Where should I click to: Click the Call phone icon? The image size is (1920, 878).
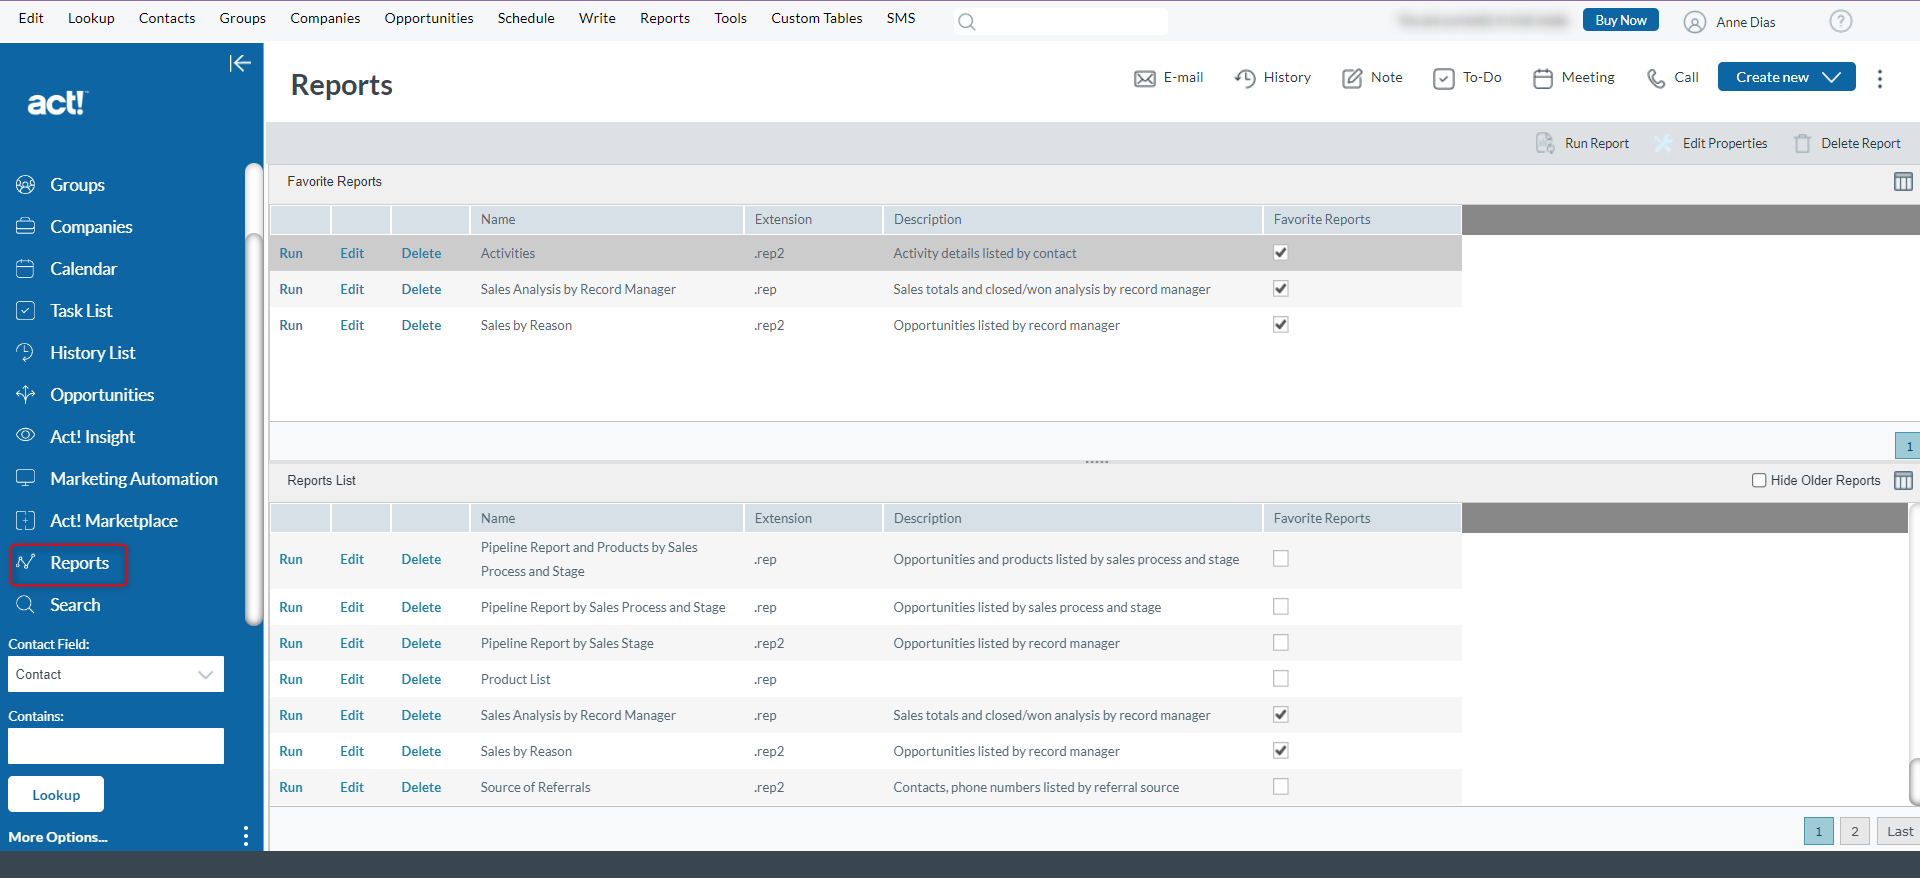click(1656, 78)
